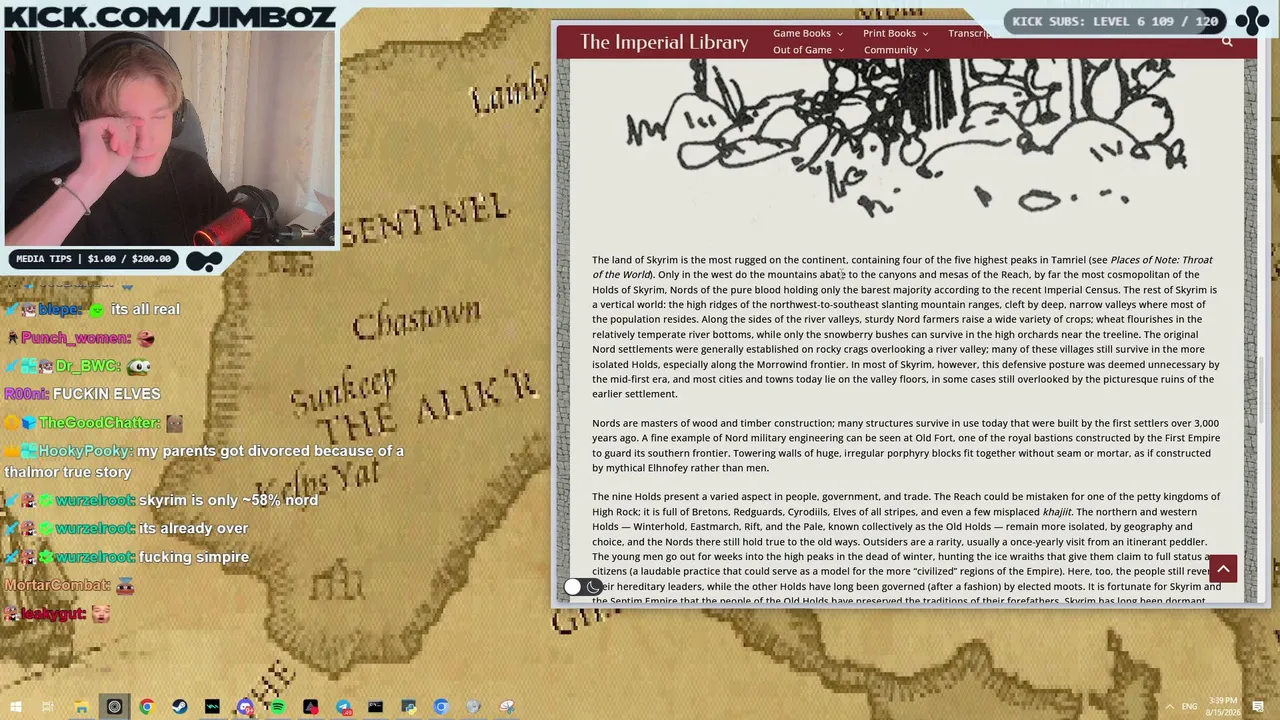
Task: Click wurzelroot's 'fucking simpire' message
Action: 194,557
